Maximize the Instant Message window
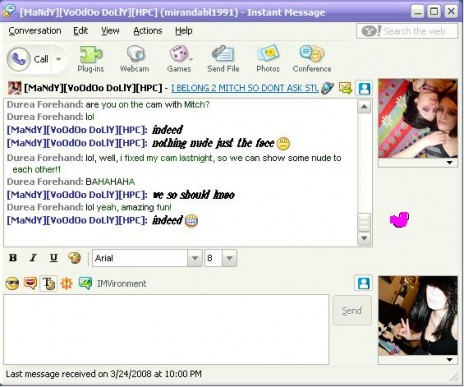 point(434,12)
